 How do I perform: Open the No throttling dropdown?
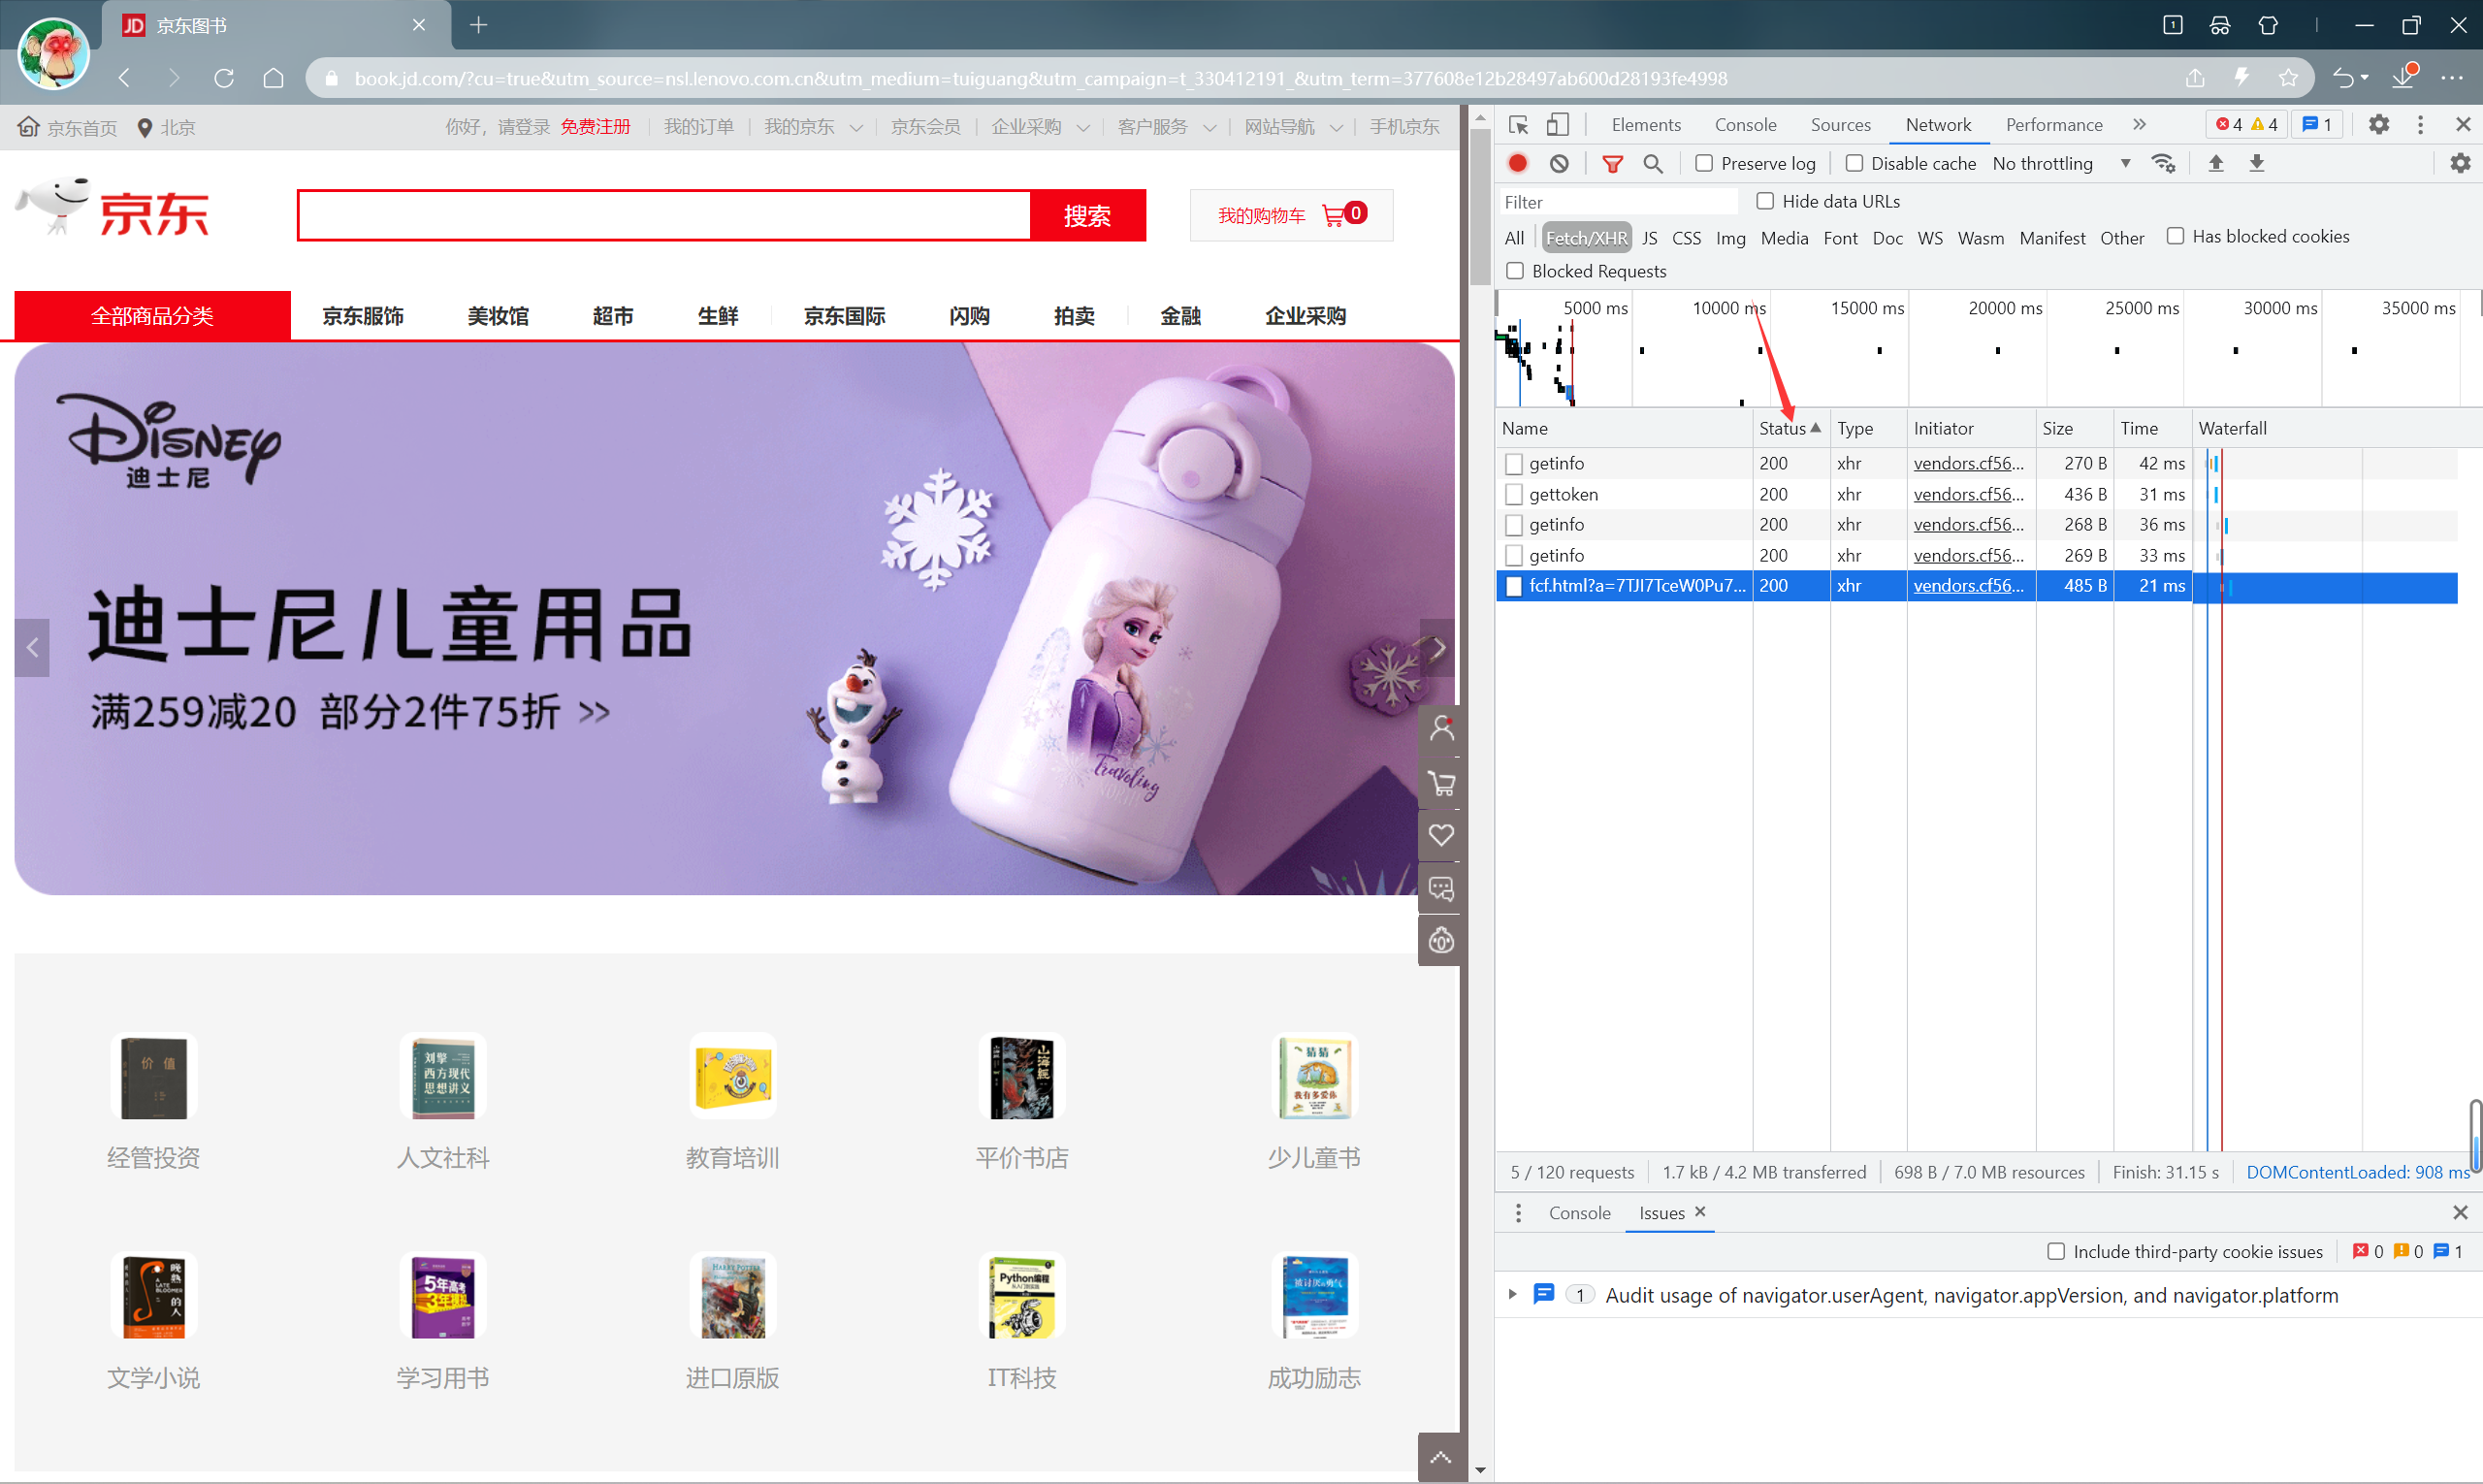click(2060, 163)
